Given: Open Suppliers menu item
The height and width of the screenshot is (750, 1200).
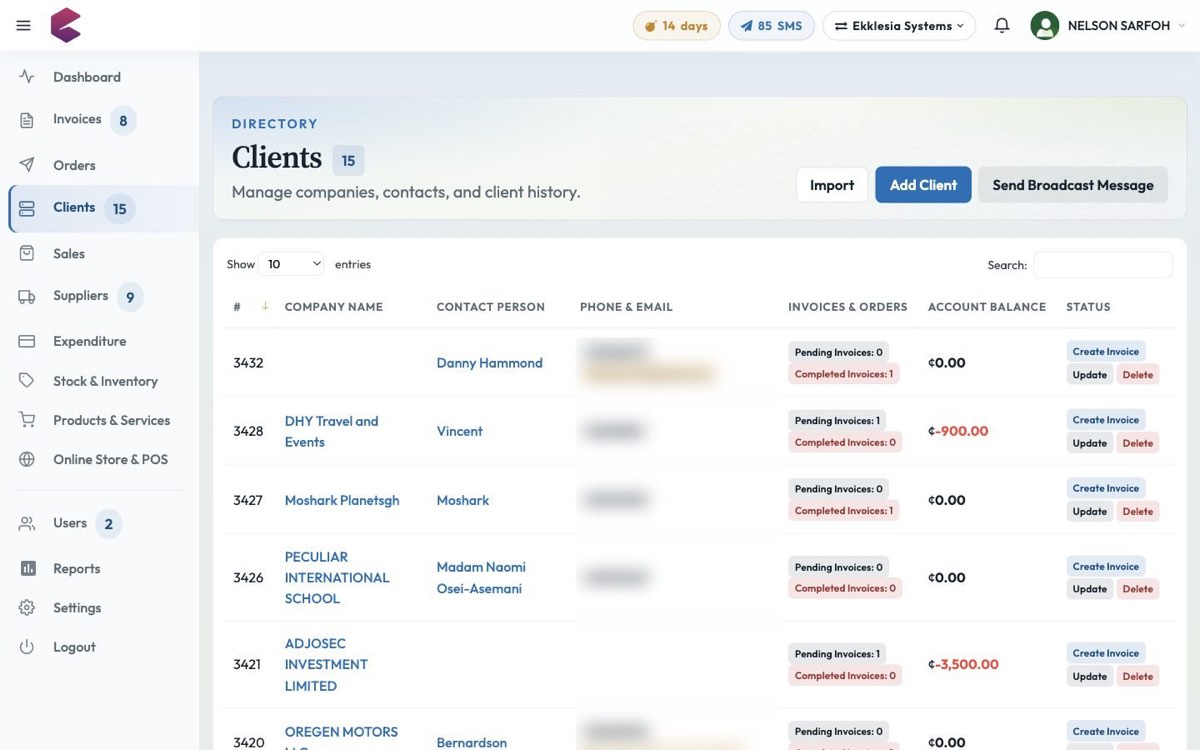Looking at the screenshot, I should pyautogui.click(x=80, y=296).
